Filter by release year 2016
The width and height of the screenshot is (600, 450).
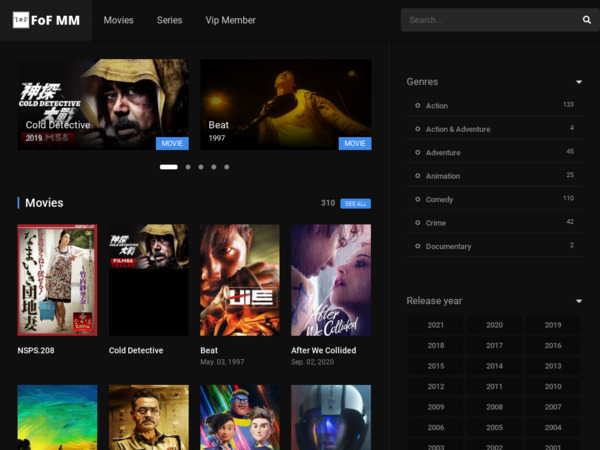(553, 346)
